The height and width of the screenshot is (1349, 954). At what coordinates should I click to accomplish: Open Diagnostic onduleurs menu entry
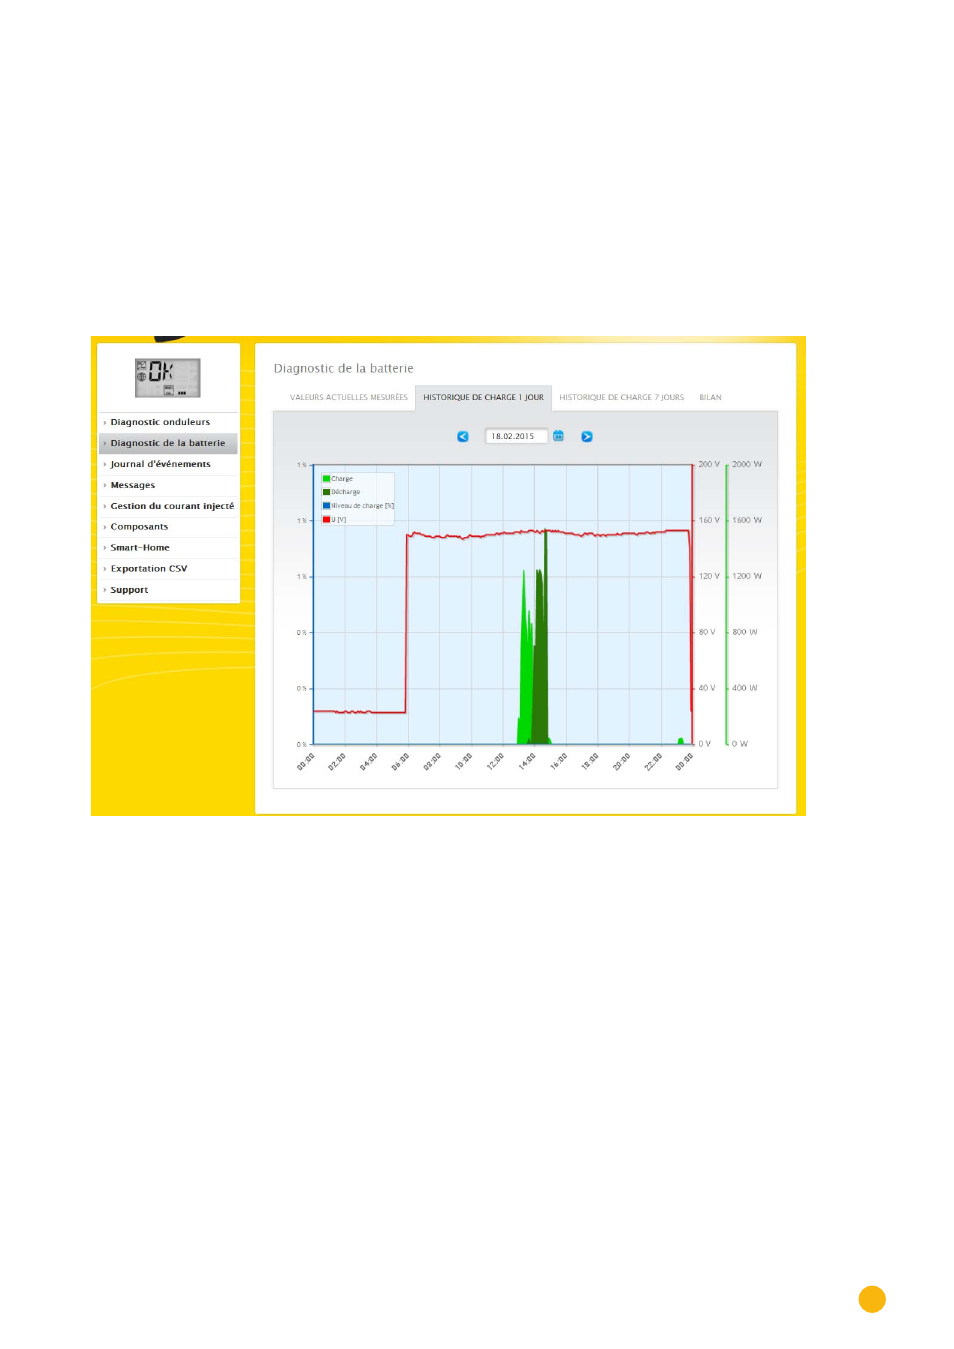click(x=168, y=422)
